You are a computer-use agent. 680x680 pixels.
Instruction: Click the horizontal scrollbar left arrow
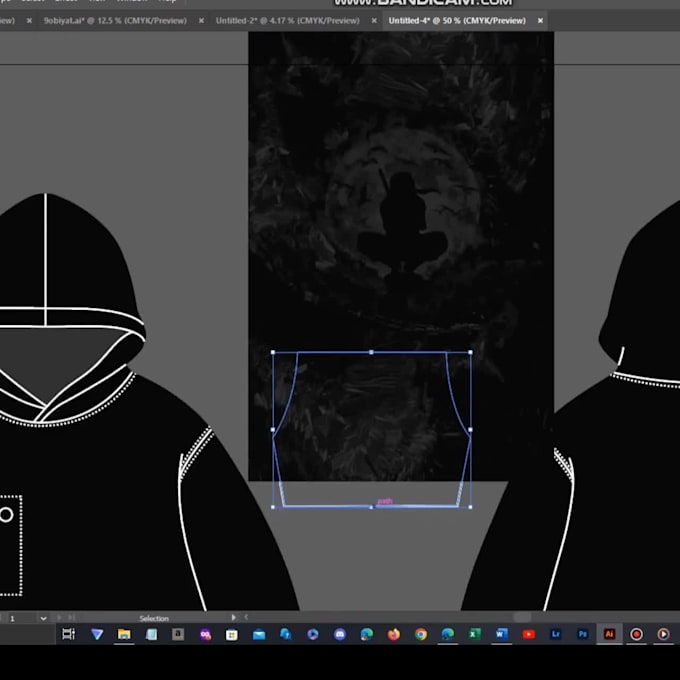click(x=246, y=617)
